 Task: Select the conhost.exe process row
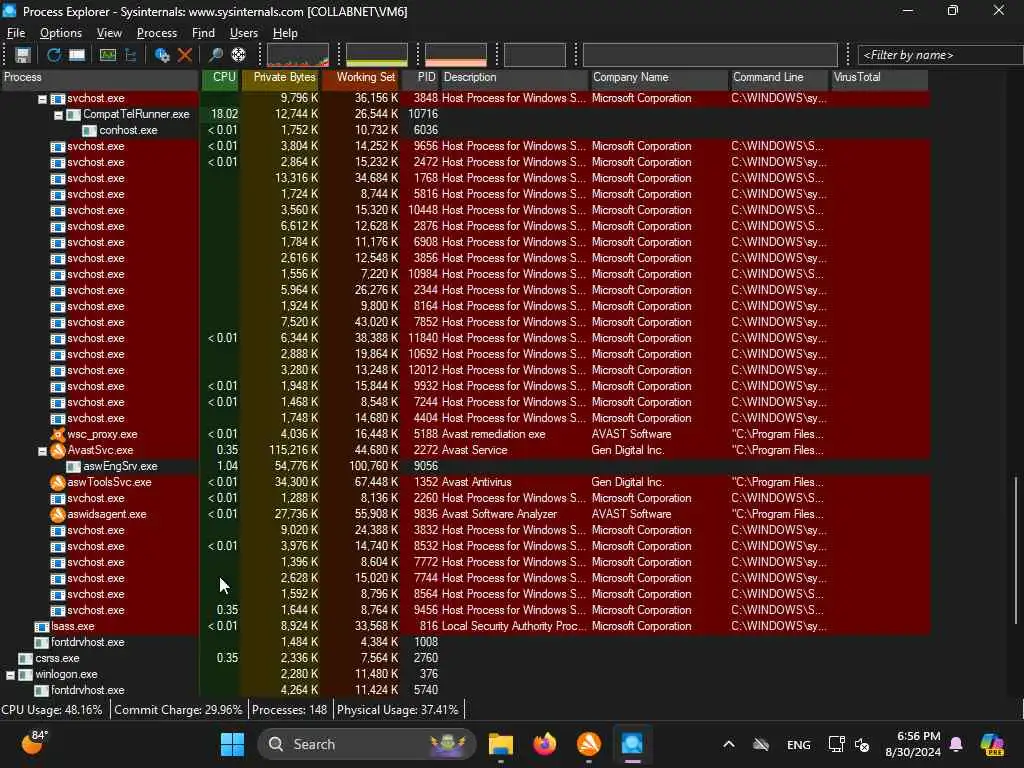(x=465, y=130)
